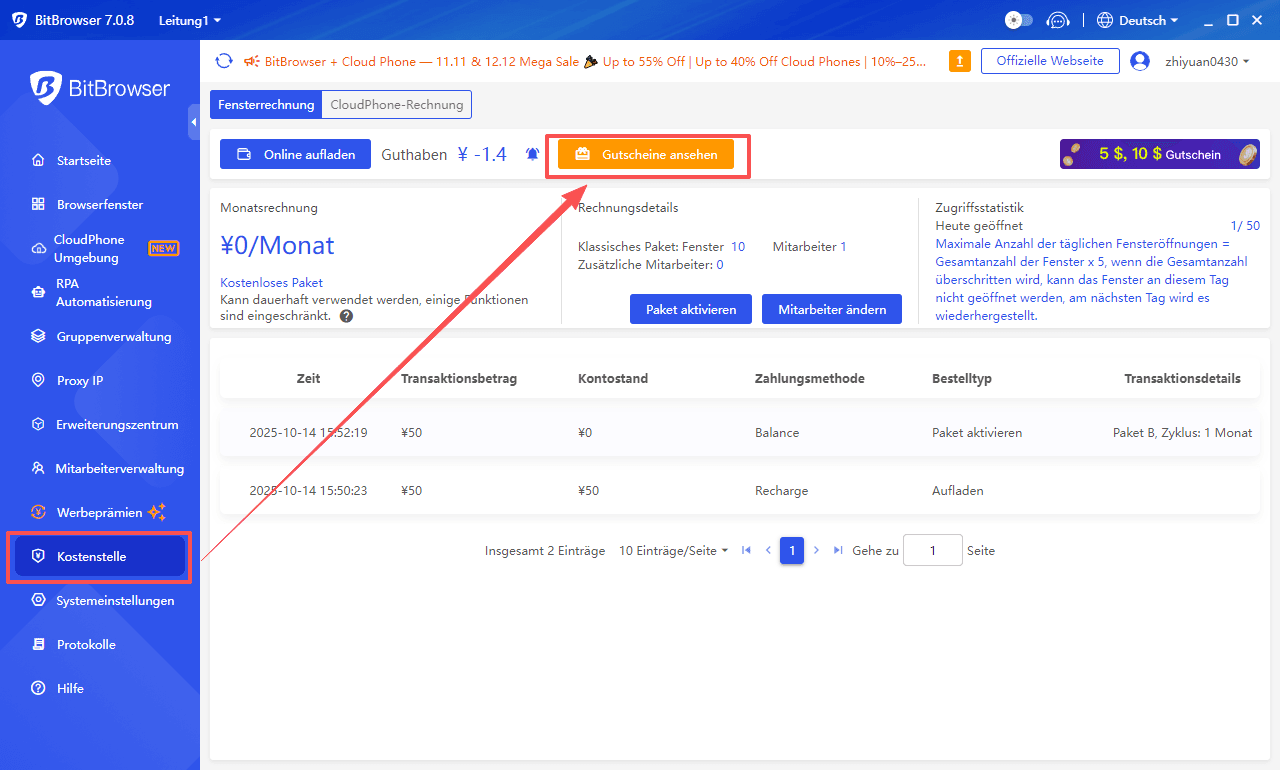Click the Zahlungsmethode column header
Screen dimensions: 1280x770
coord(810,378)
